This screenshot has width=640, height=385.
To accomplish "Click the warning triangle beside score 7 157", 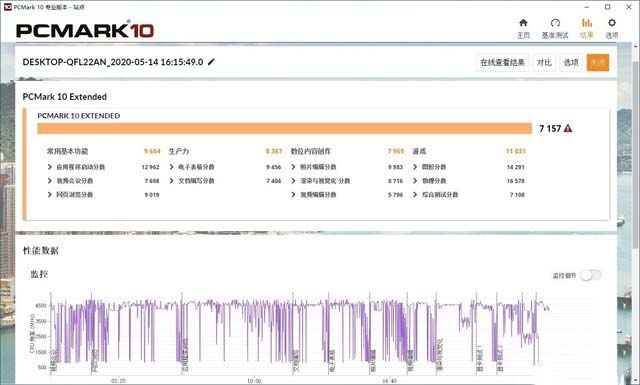I will point(568,129).
